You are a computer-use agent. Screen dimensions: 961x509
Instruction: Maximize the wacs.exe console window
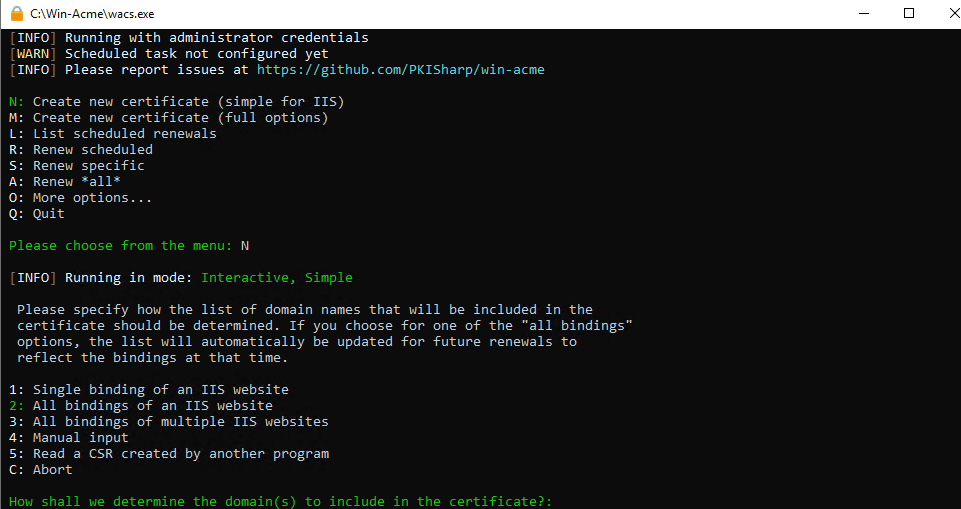click(x=909, y=13)
